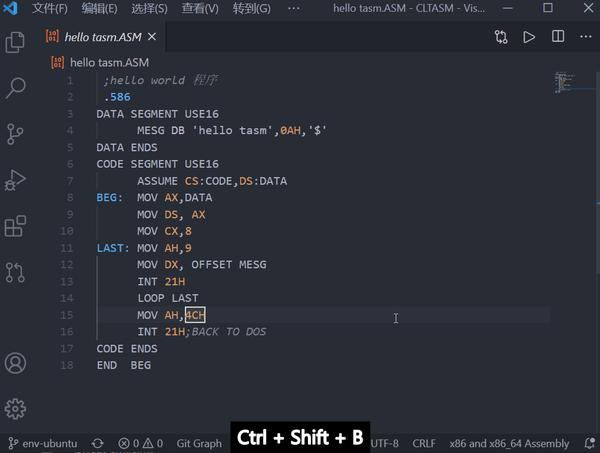Open the Extensions view
The height and width of the screenshot is (453, 600).
[x=15, y=226]
